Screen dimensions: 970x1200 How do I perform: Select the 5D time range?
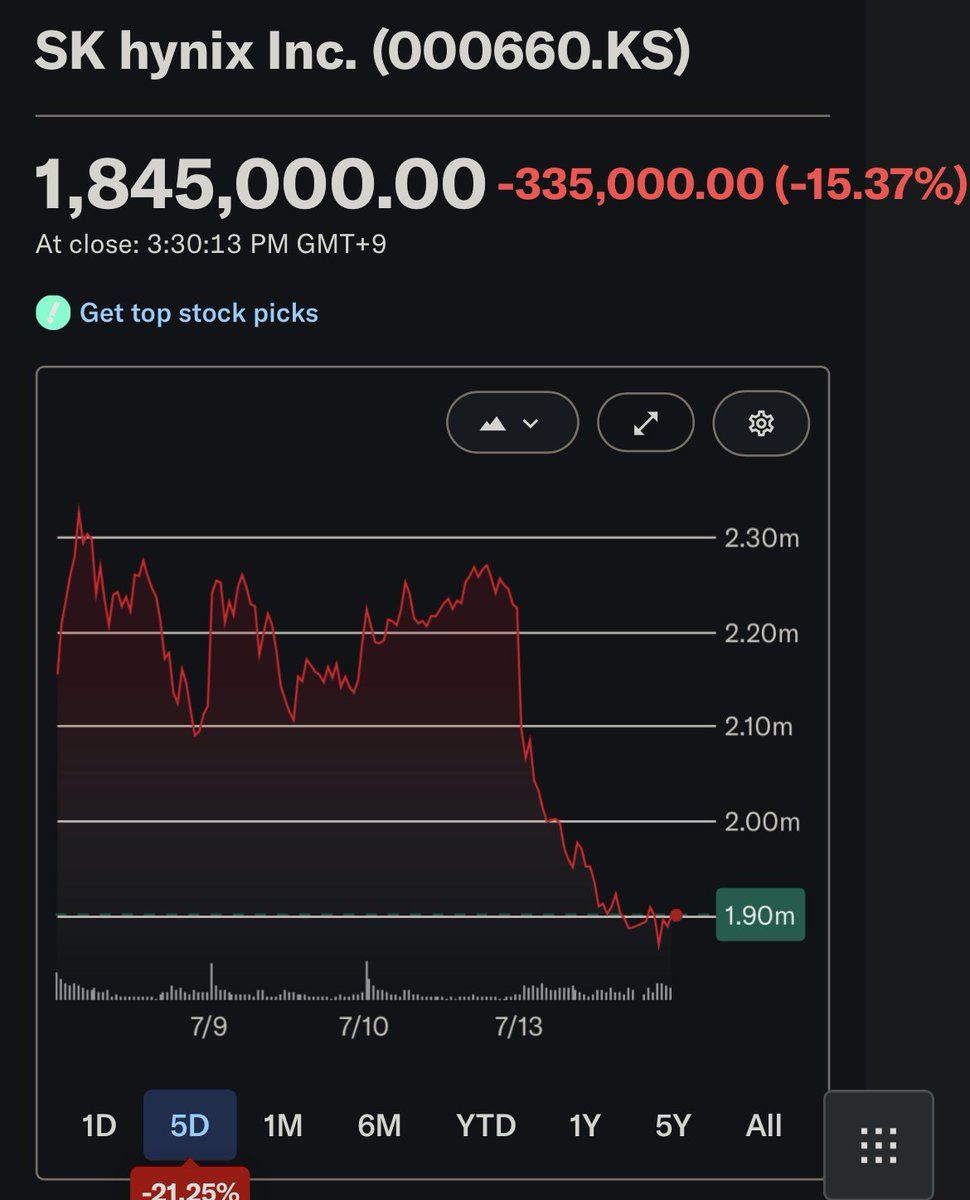(x=190, y=1126)
